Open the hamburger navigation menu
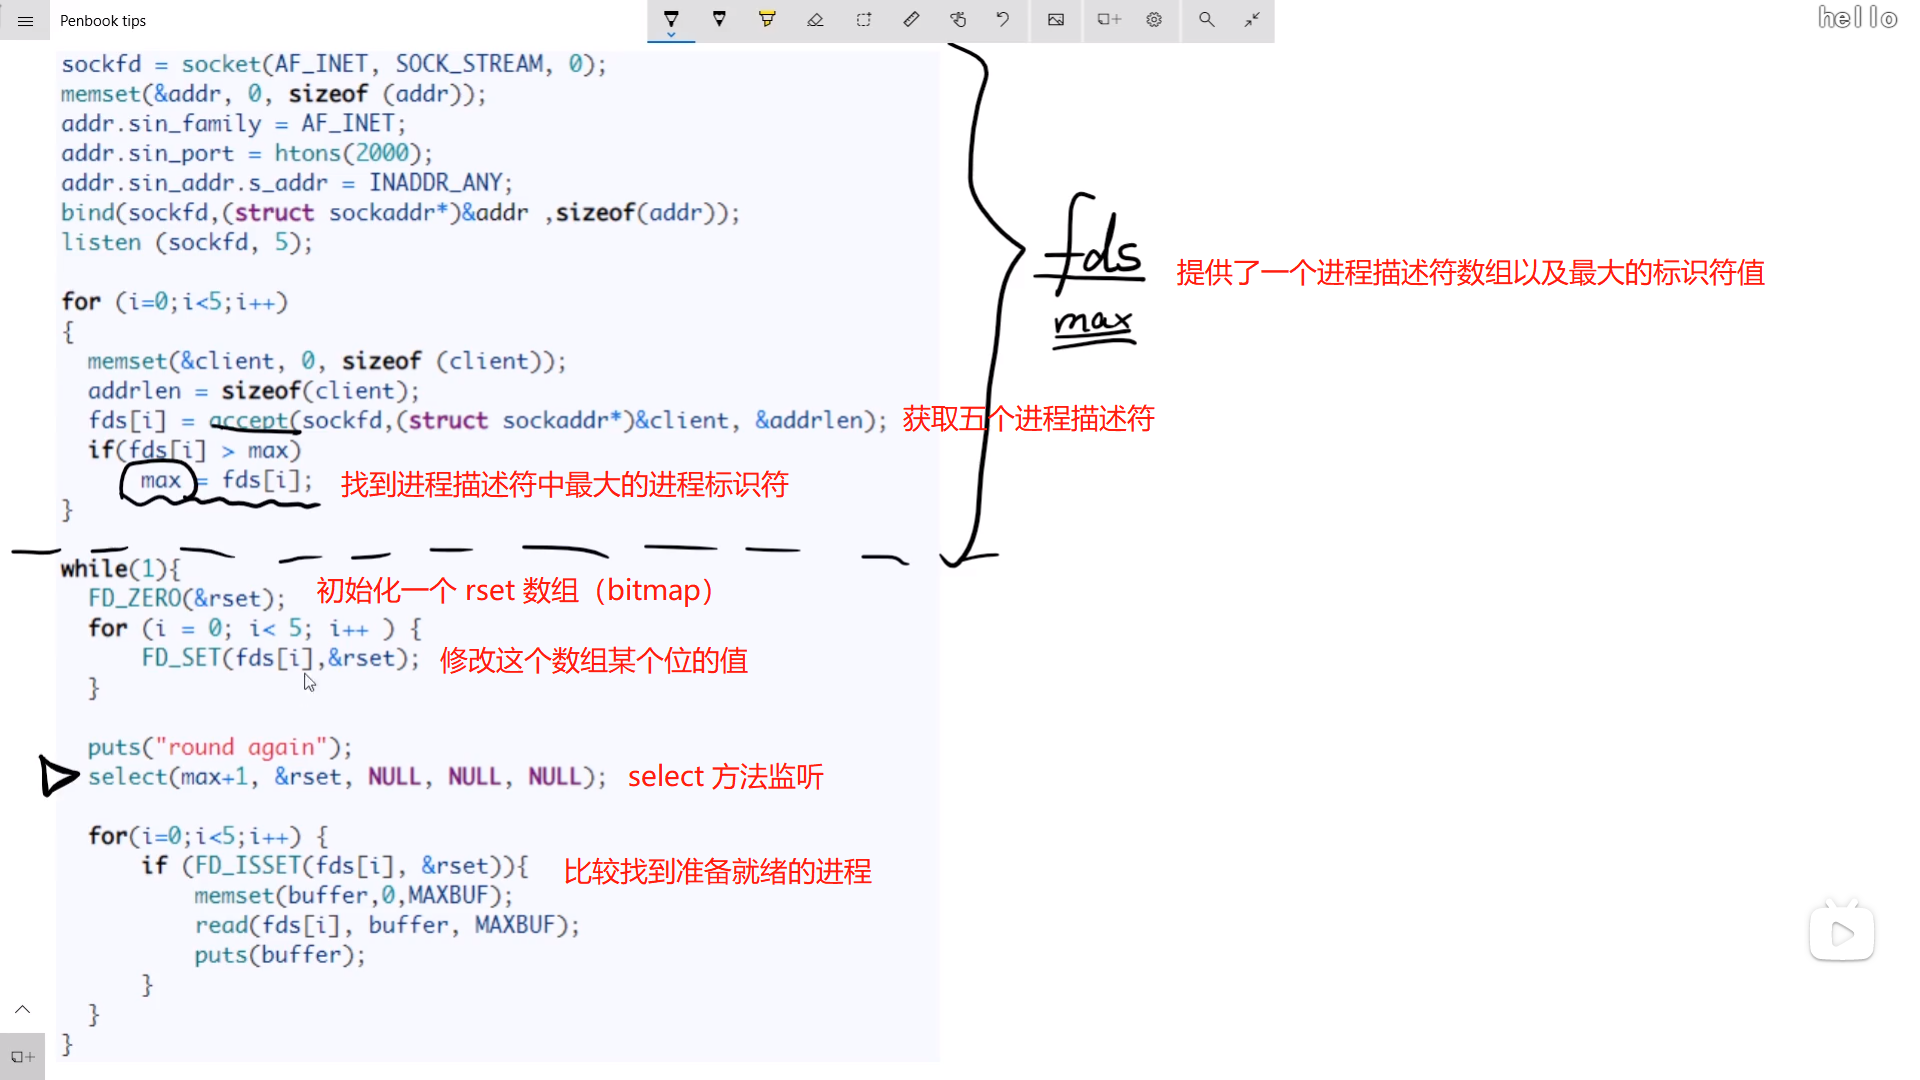 24,20
